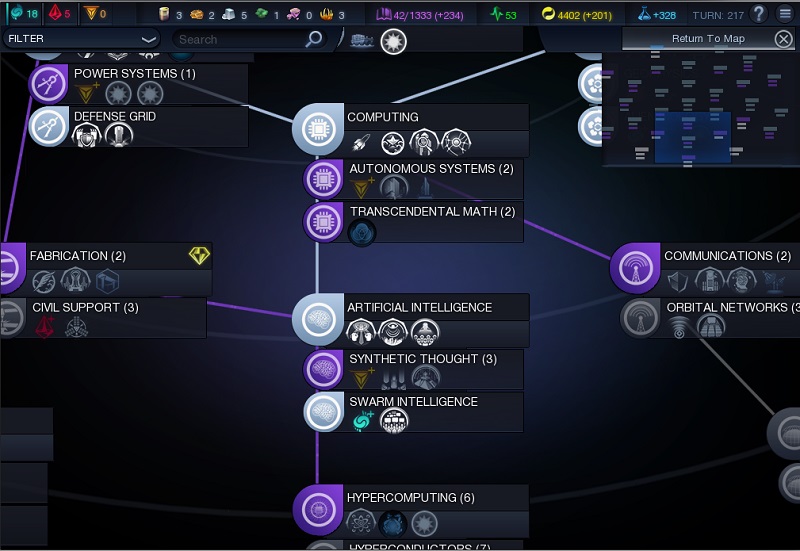Click HYPERCOMPUTING (6) label
The image size is (800, 551).
pos(411,497)
